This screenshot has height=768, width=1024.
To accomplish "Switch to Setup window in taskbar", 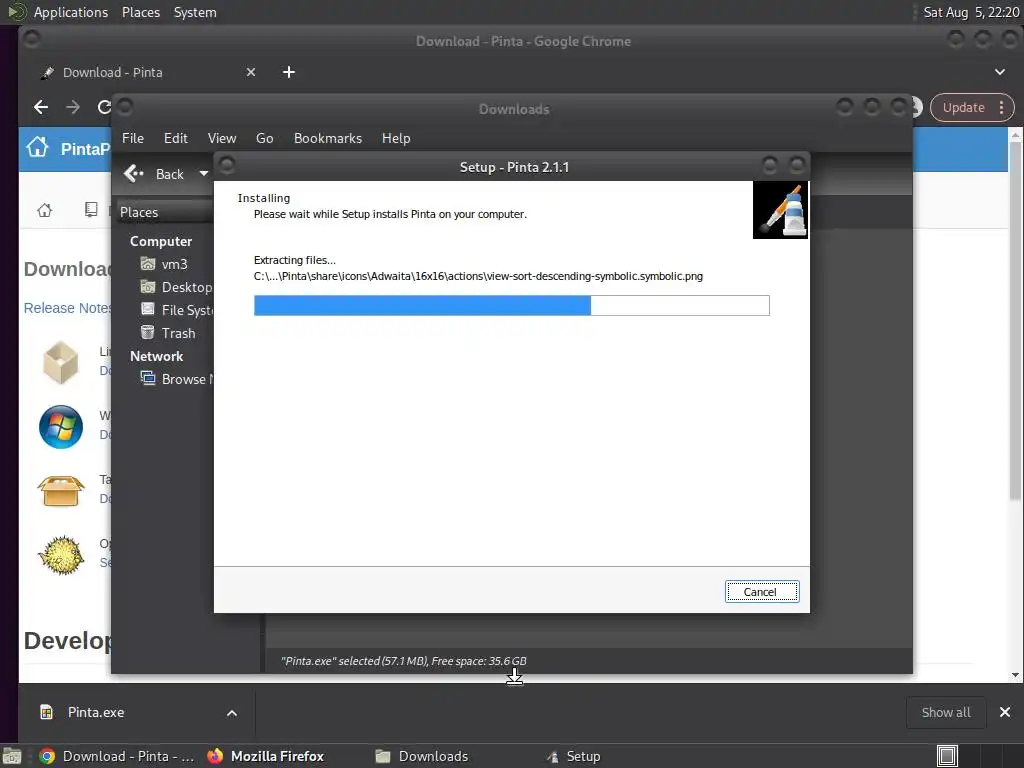I will 573,756.
